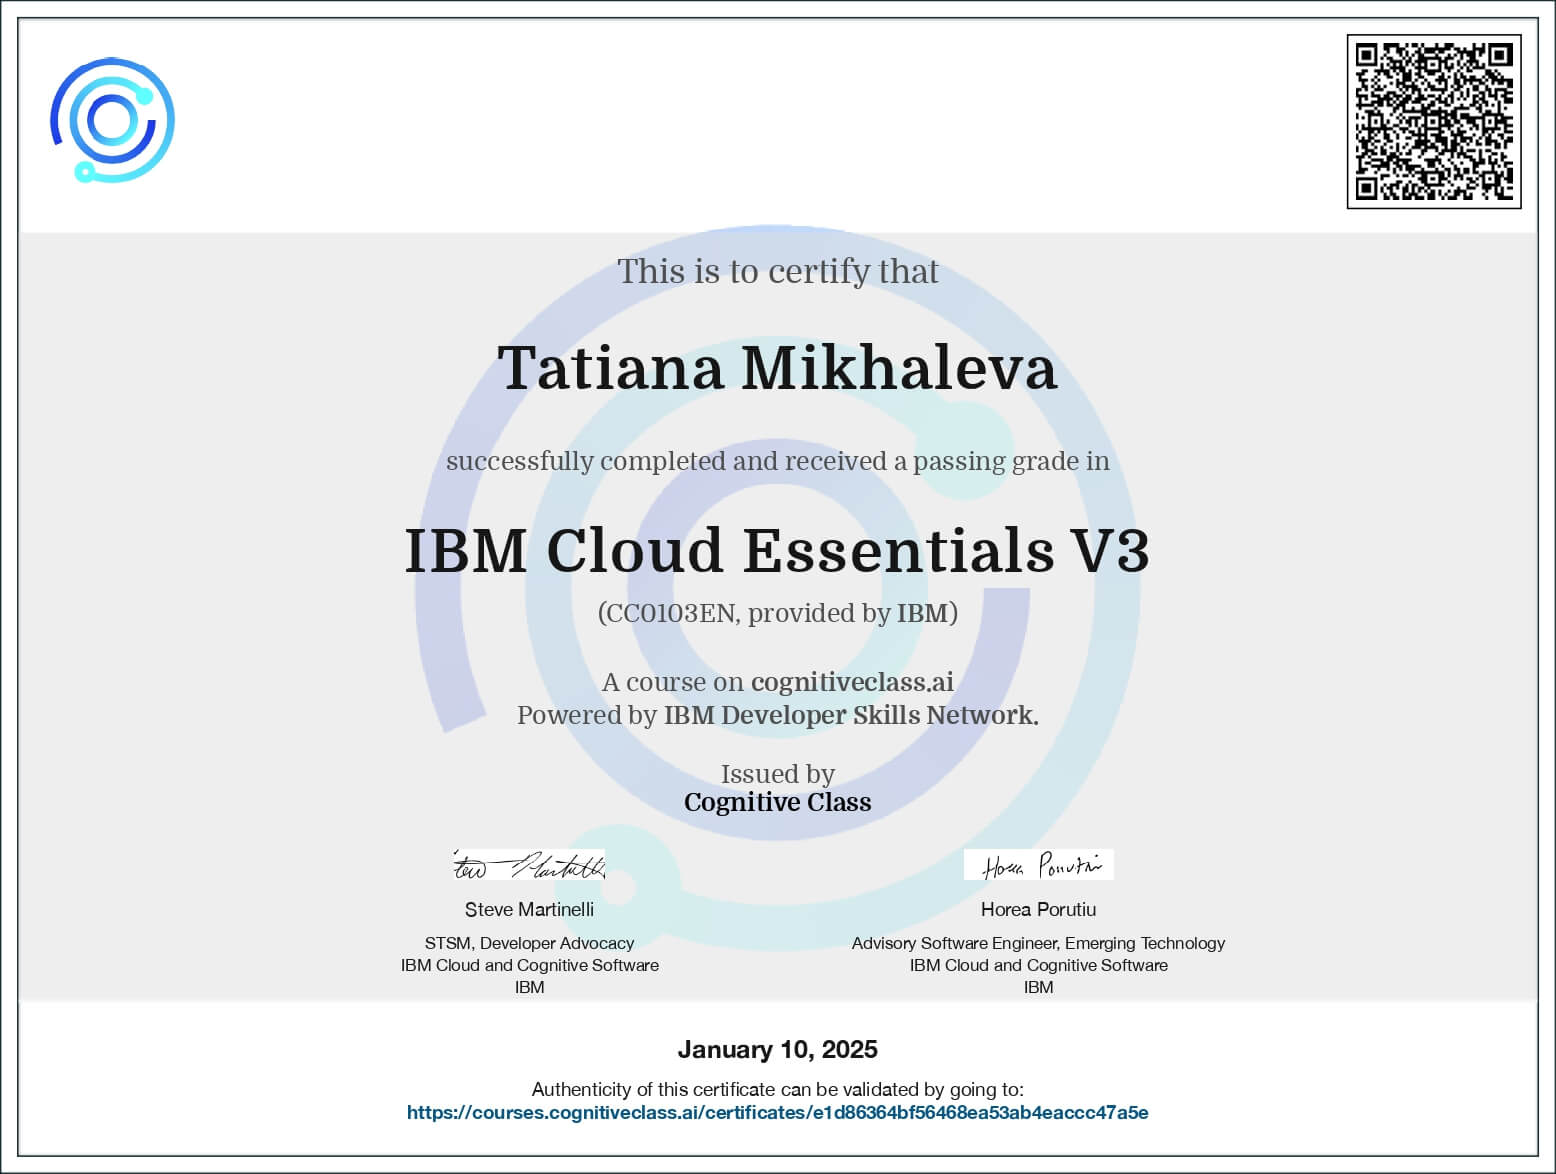This screenshot has height=1174, width=1556.
Task: Click the IBM Developer Skills Network text
Action: [851, 715]
